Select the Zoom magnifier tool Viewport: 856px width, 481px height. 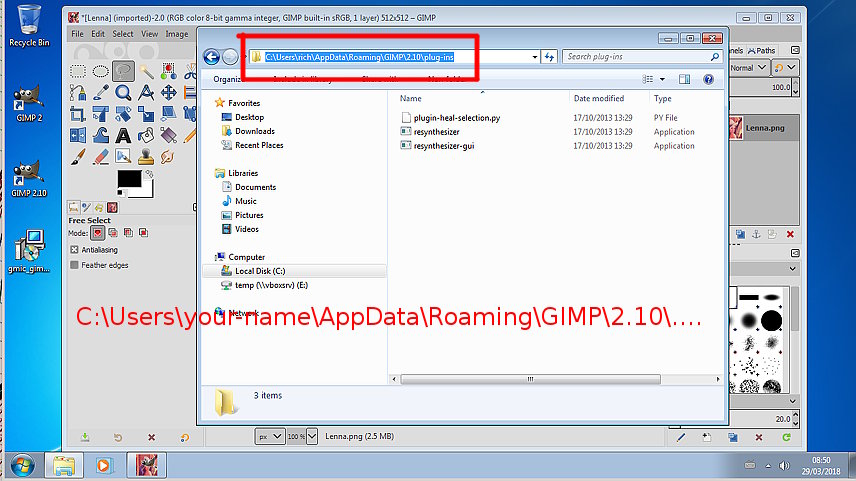[x=123, y=93]
